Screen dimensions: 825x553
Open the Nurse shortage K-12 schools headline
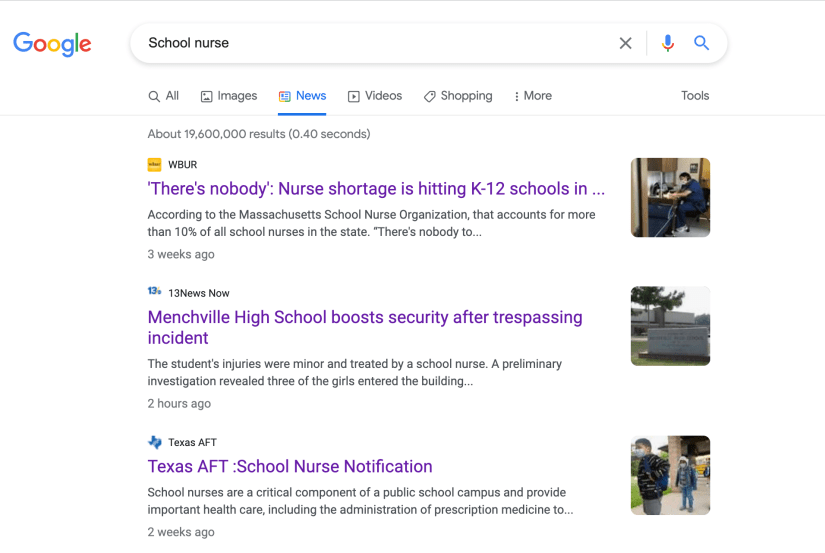point(376,188)
